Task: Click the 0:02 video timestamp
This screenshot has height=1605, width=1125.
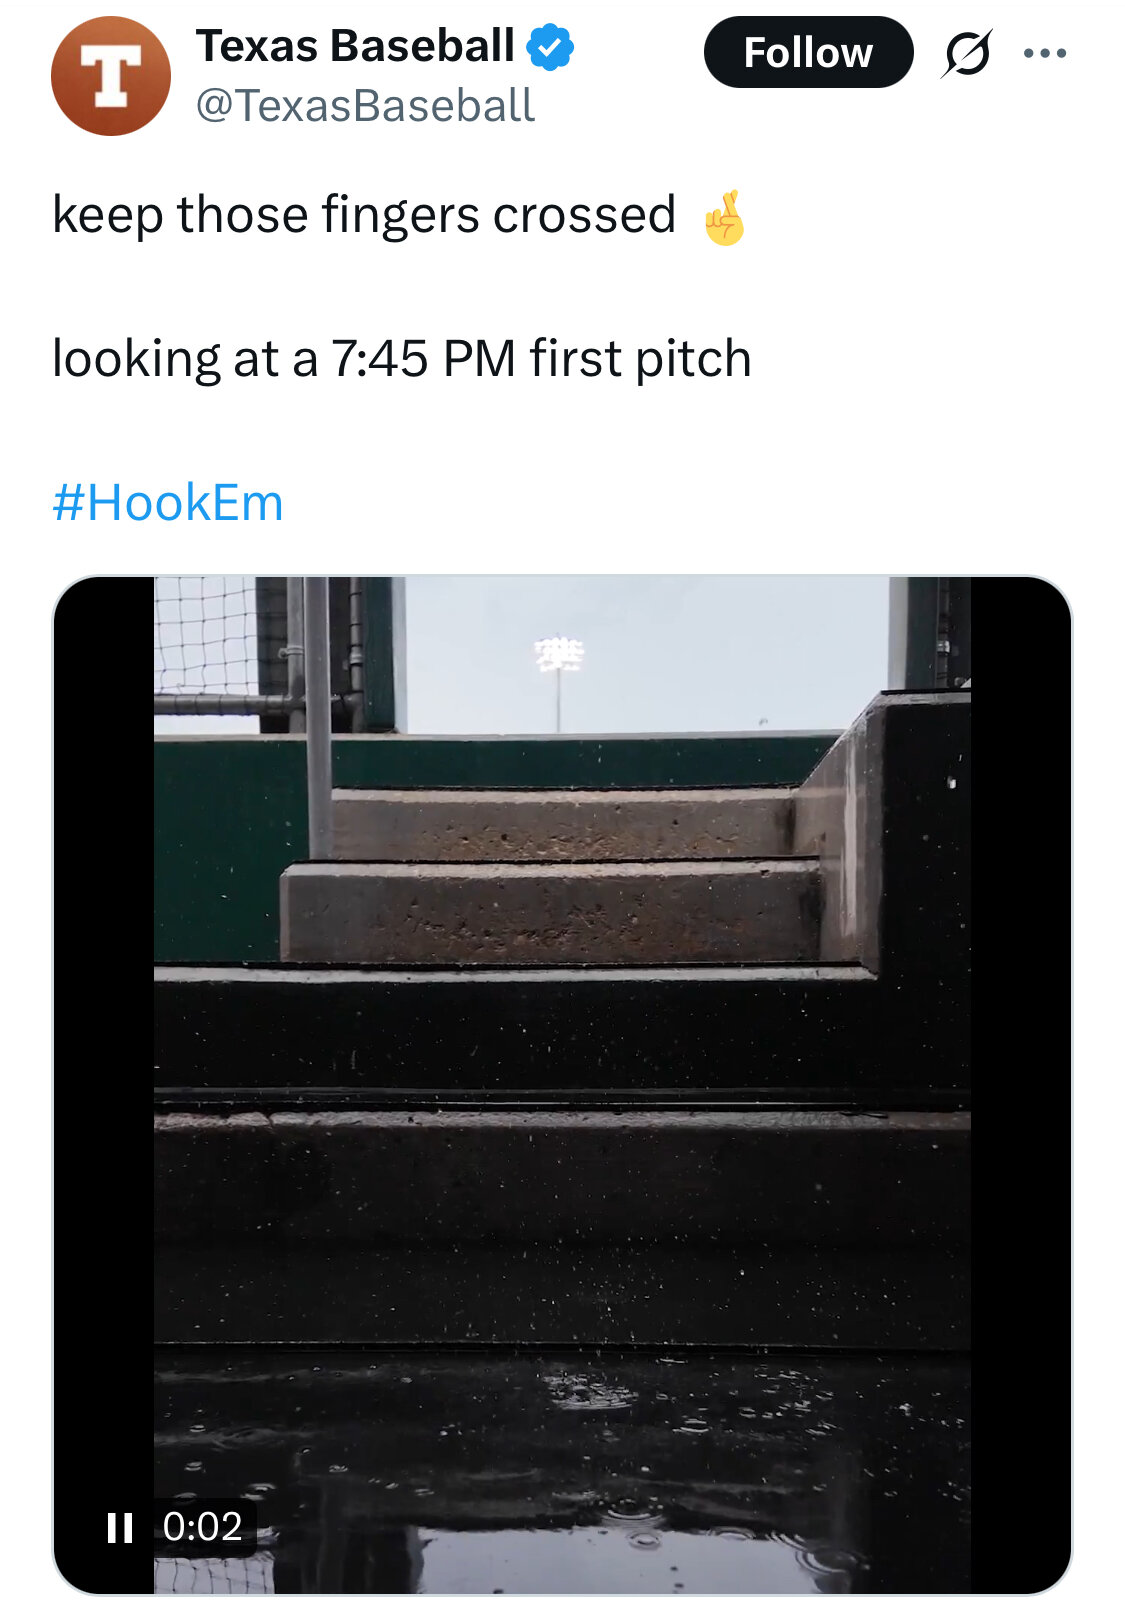Action: coord(202,1527)
